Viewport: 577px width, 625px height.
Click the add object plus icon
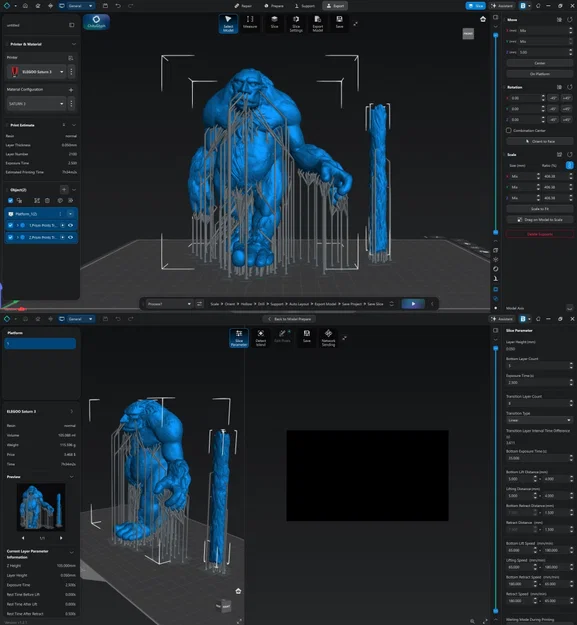[x=64, y=190]
